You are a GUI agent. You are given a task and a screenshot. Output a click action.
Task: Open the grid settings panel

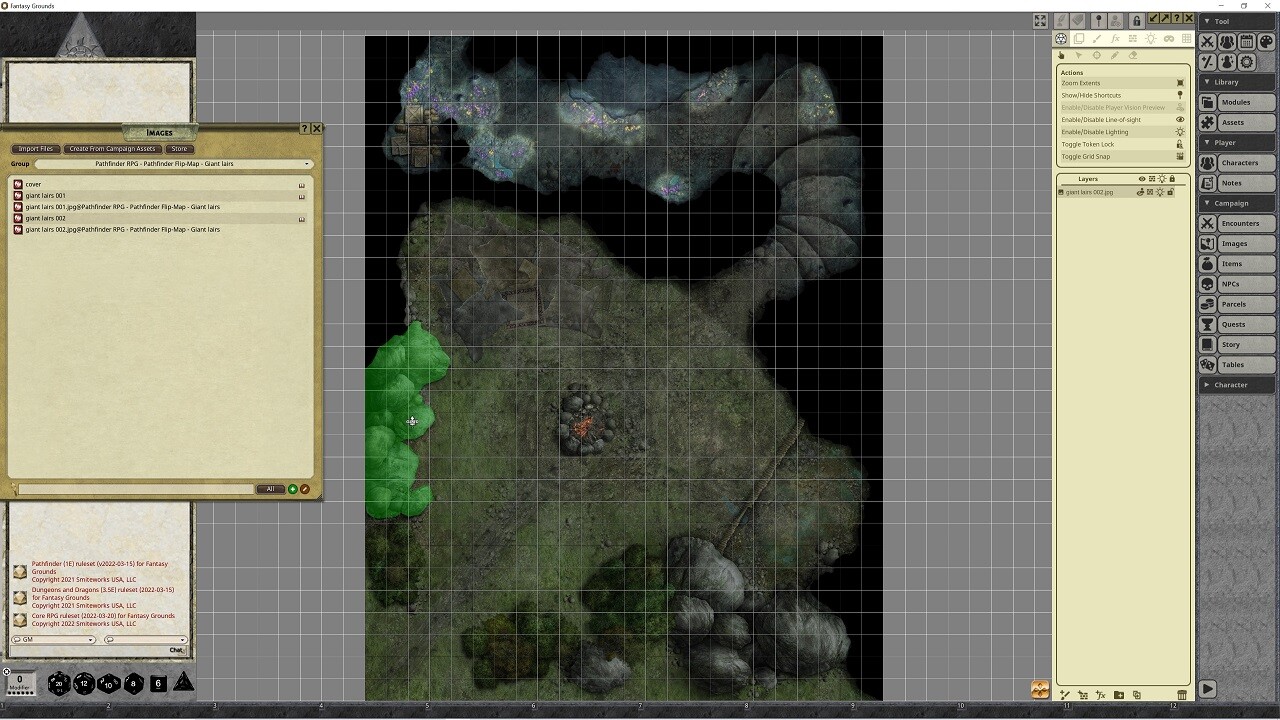coord(1187,40)
